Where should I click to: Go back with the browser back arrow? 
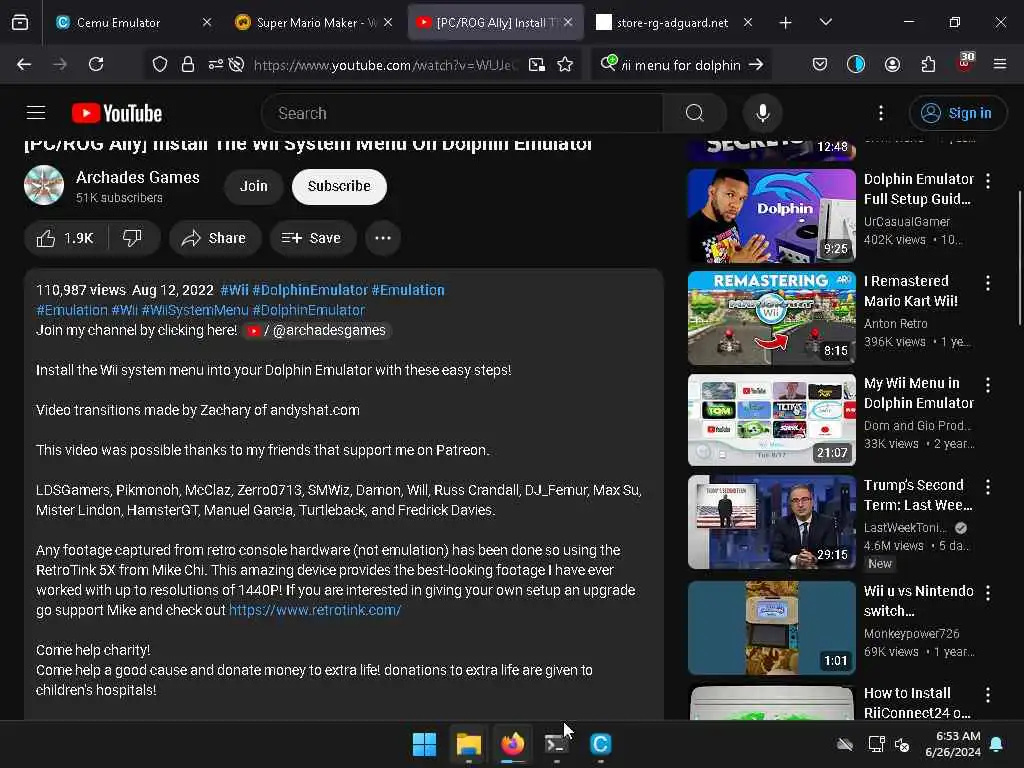click(x=24, y=64)
